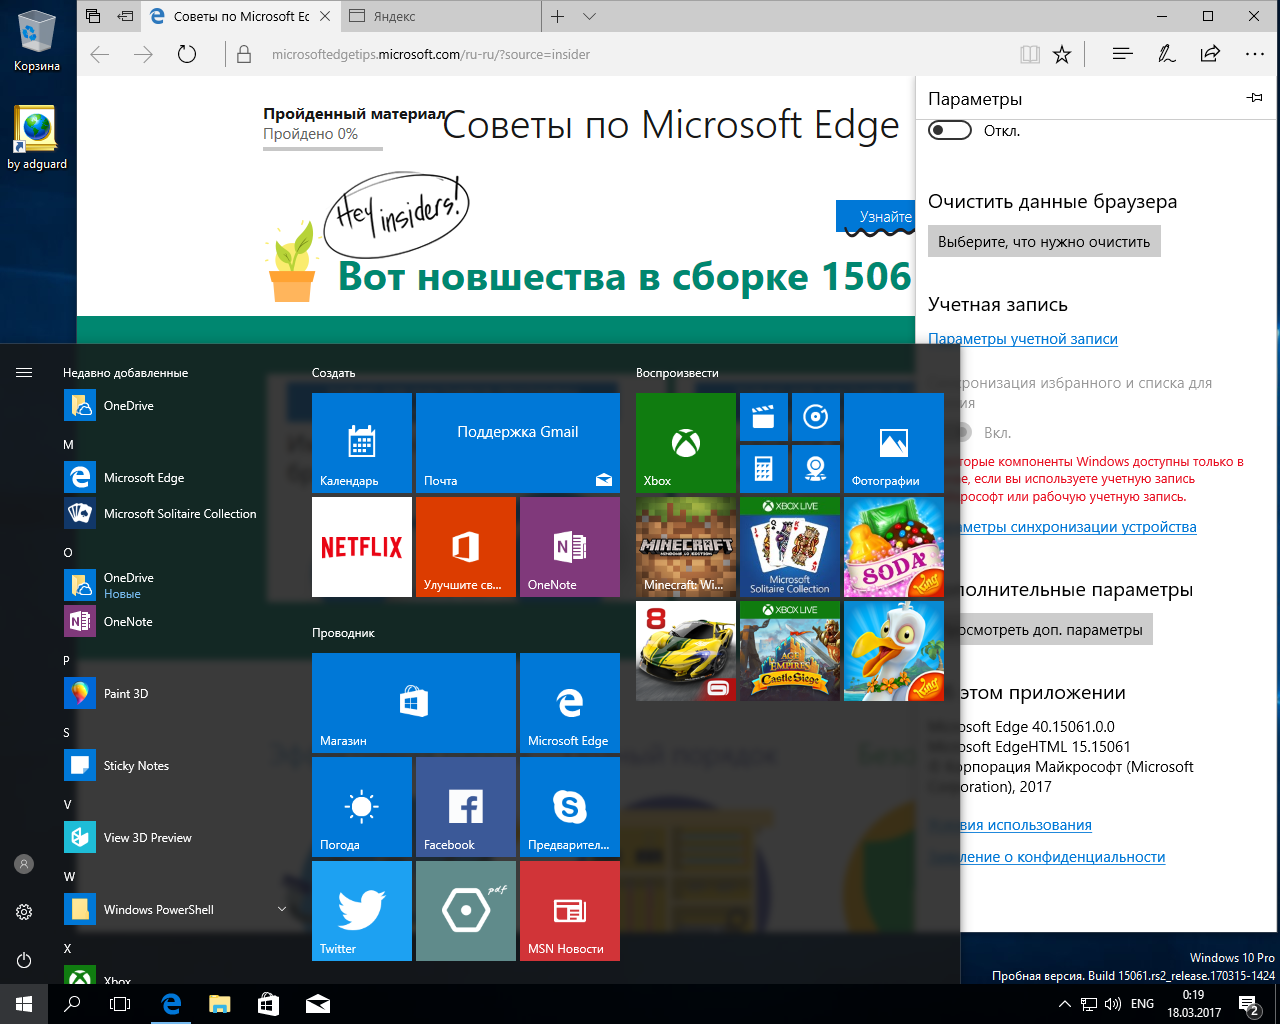Launch the Candy Crush Soda tile
The width and height of the screenshot is (1280, 1024).
894,547
